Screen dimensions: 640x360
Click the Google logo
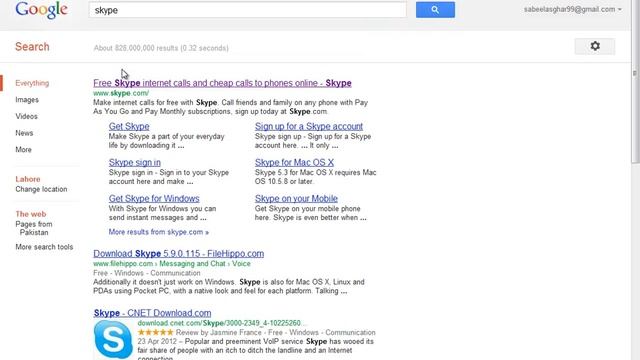click(x=41, y=10)
